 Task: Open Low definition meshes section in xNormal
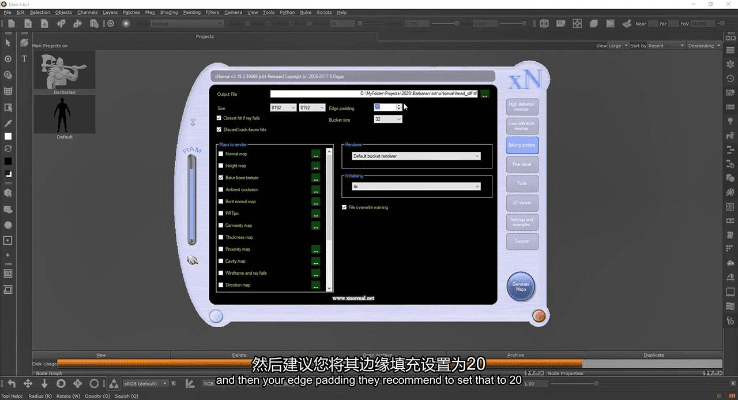tap(522, 126)
